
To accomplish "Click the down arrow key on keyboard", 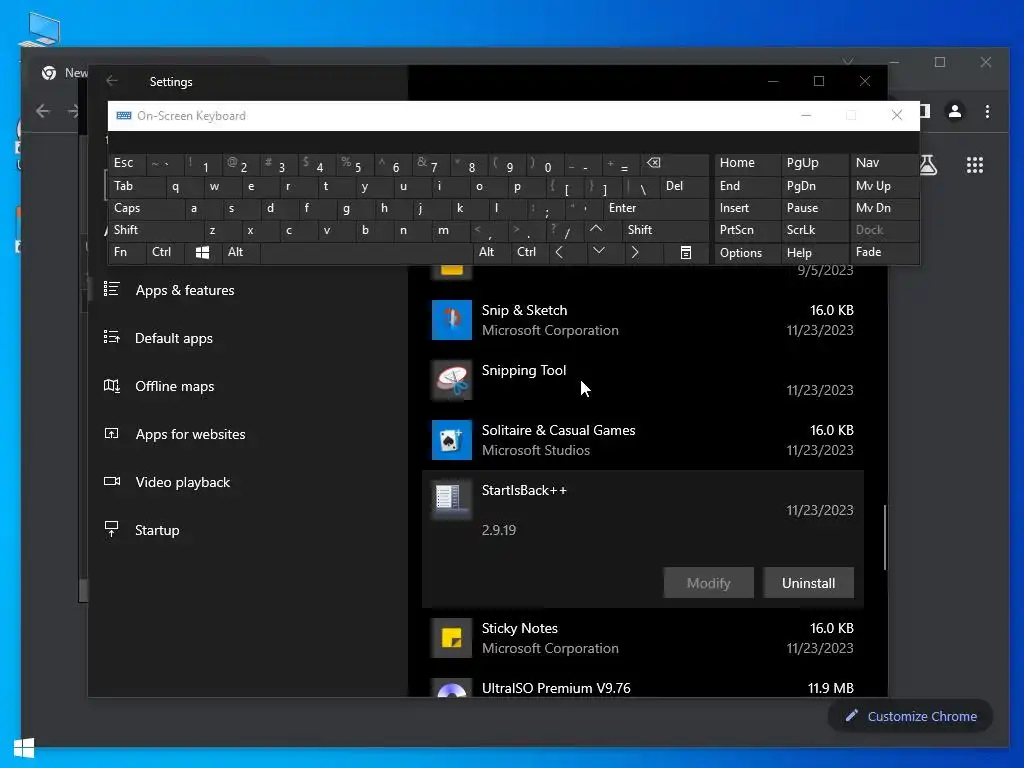I will point(598,251).
